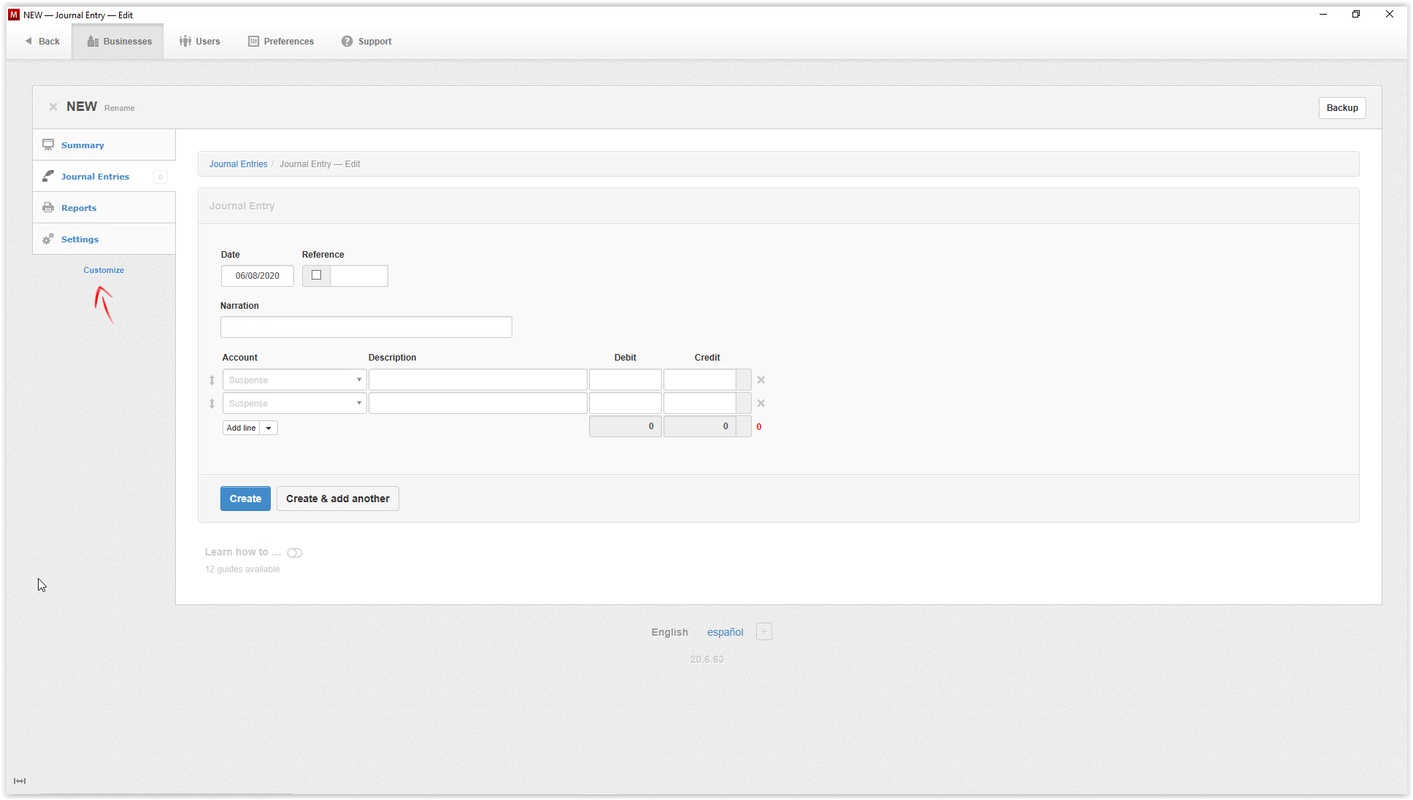The height and width of the screenshot is (800, 1413).
Task: Select the English language option
Action: (669, 632)
